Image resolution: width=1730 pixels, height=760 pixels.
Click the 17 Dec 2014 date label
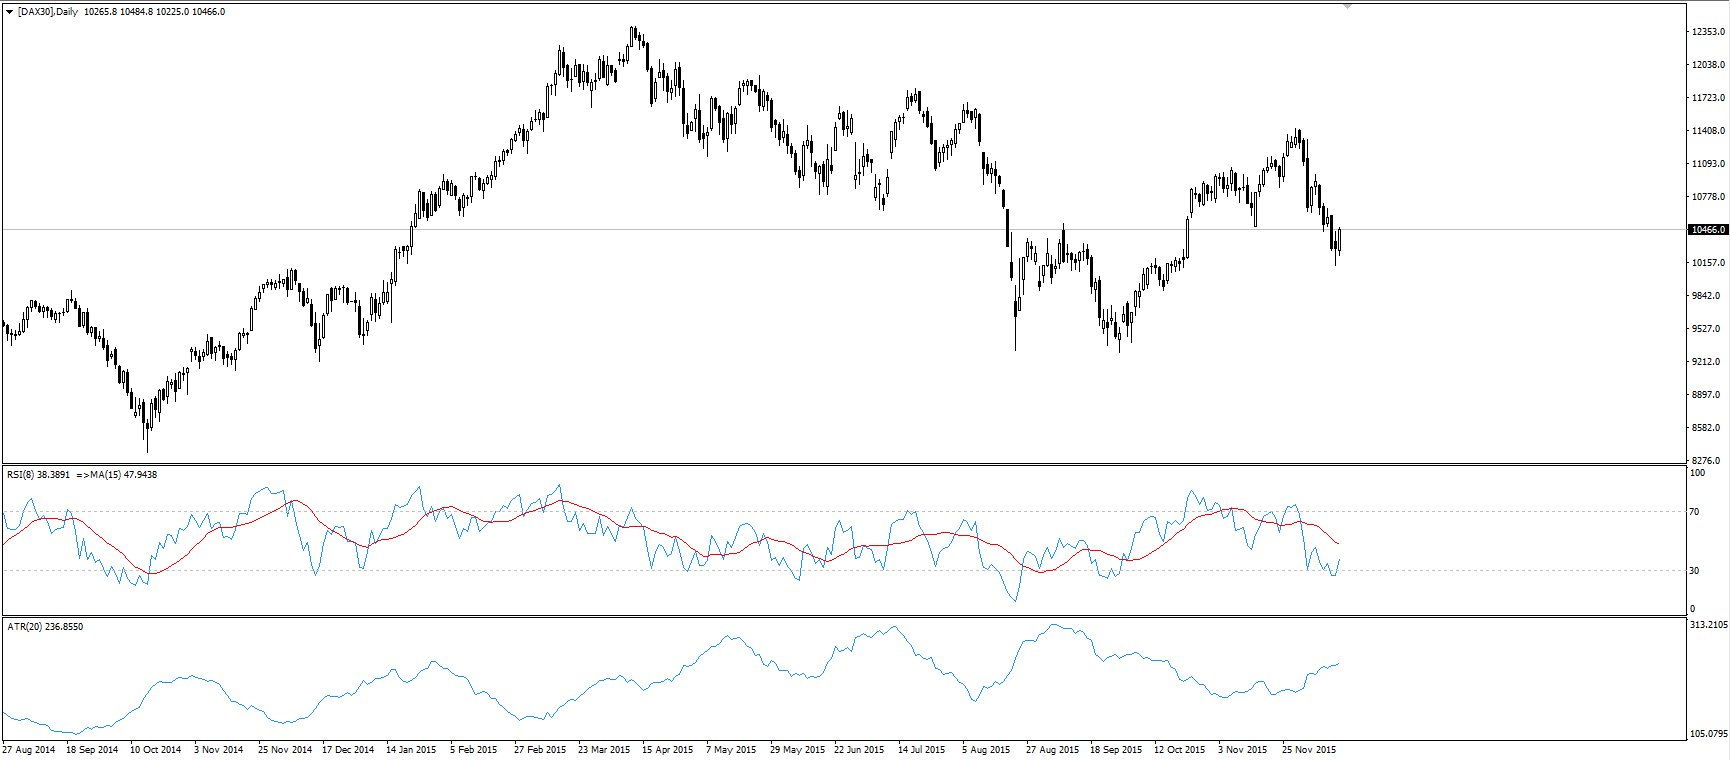pos(348,749)
